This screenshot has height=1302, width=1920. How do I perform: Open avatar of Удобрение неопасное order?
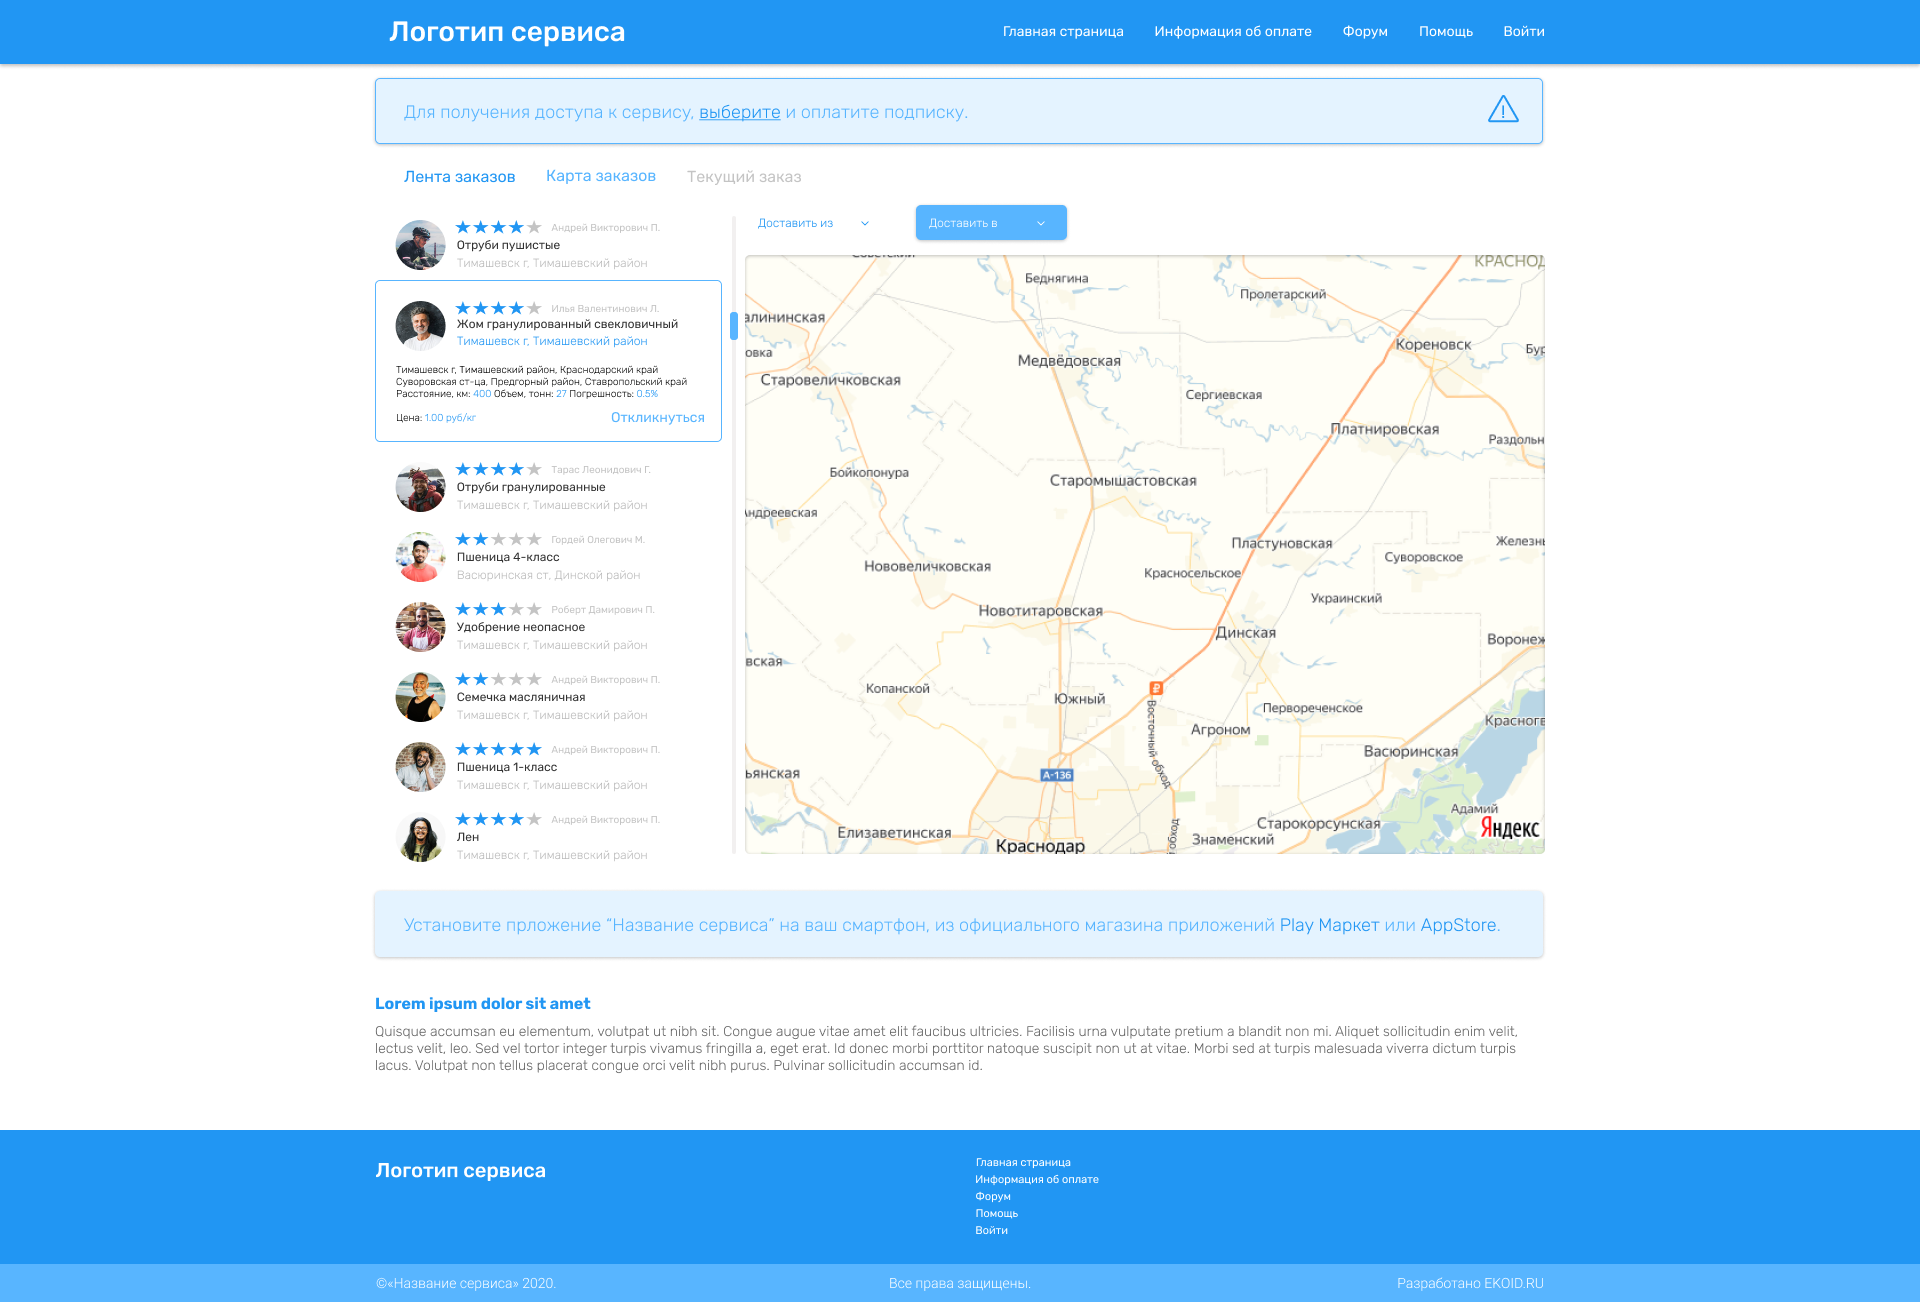point(421,627)
